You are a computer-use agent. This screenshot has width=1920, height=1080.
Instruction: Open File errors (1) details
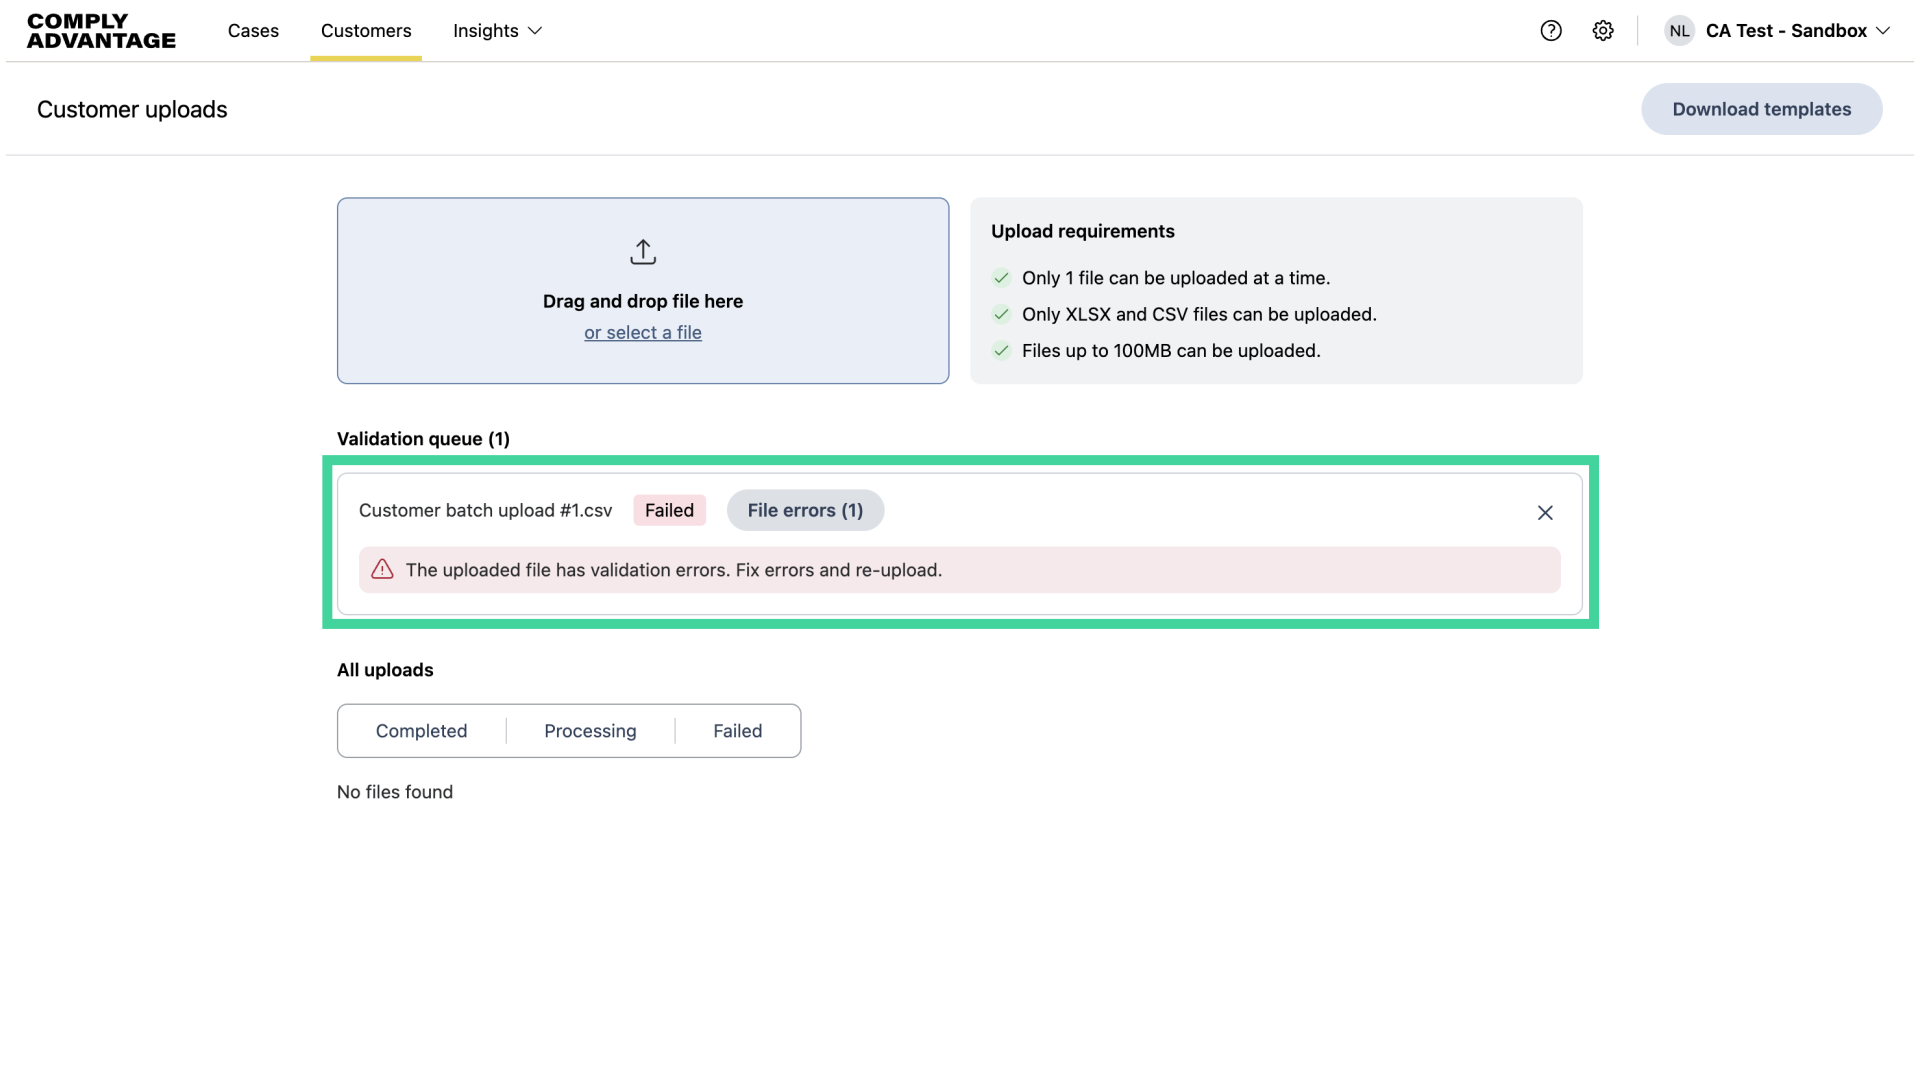(x=805, y=510)
